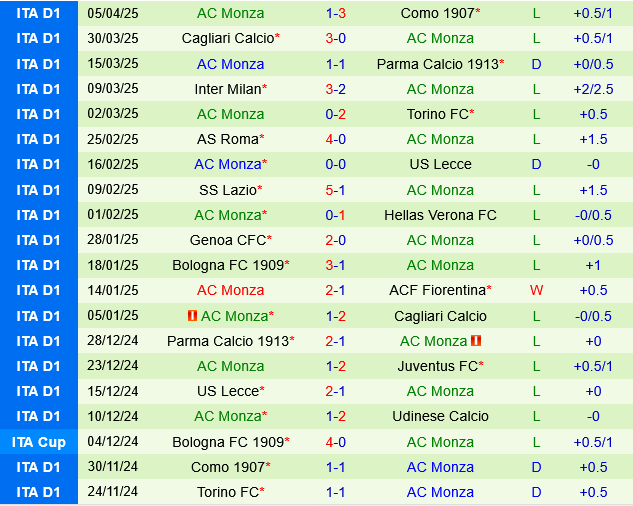The width and height of the screenshot is (633, 506).
Task: Click the W result on 14/01/25 row
Action: [536, 290]
